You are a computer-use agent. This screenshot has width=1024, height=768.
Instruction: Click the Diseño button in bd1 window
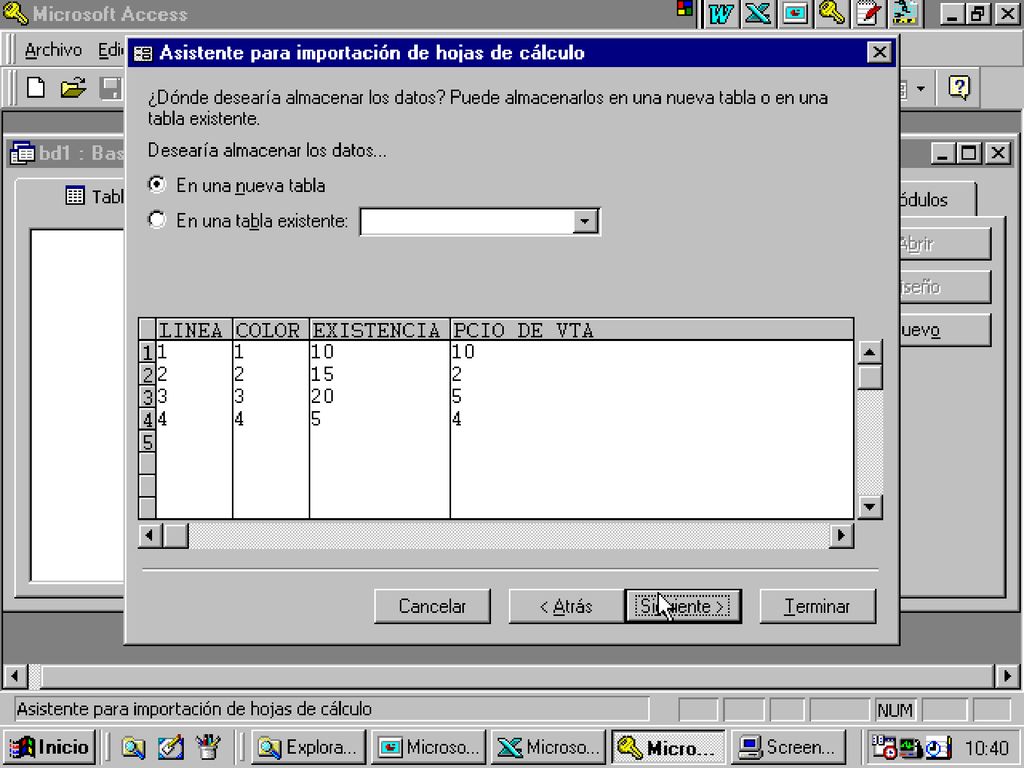944,287
